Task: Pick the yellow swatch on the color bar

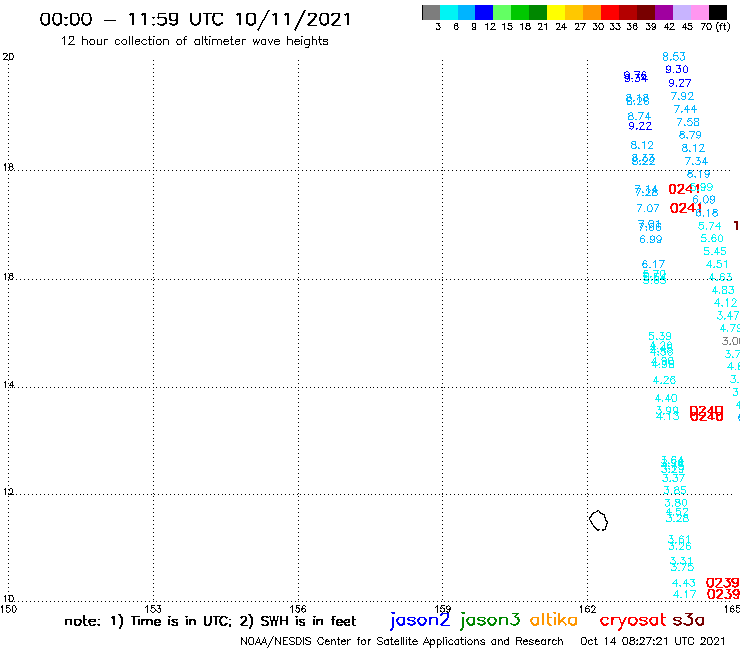Action: point(556,12)
